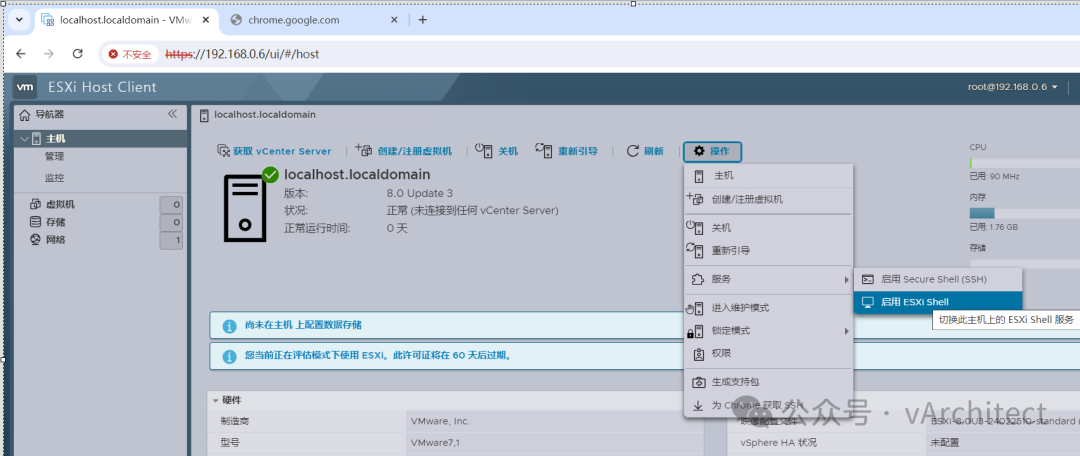Image resolution: width=1080 pixels, height=456 pixels.
Task: Choose 权限 from the actions menu
Action: [x=768, y=353]
